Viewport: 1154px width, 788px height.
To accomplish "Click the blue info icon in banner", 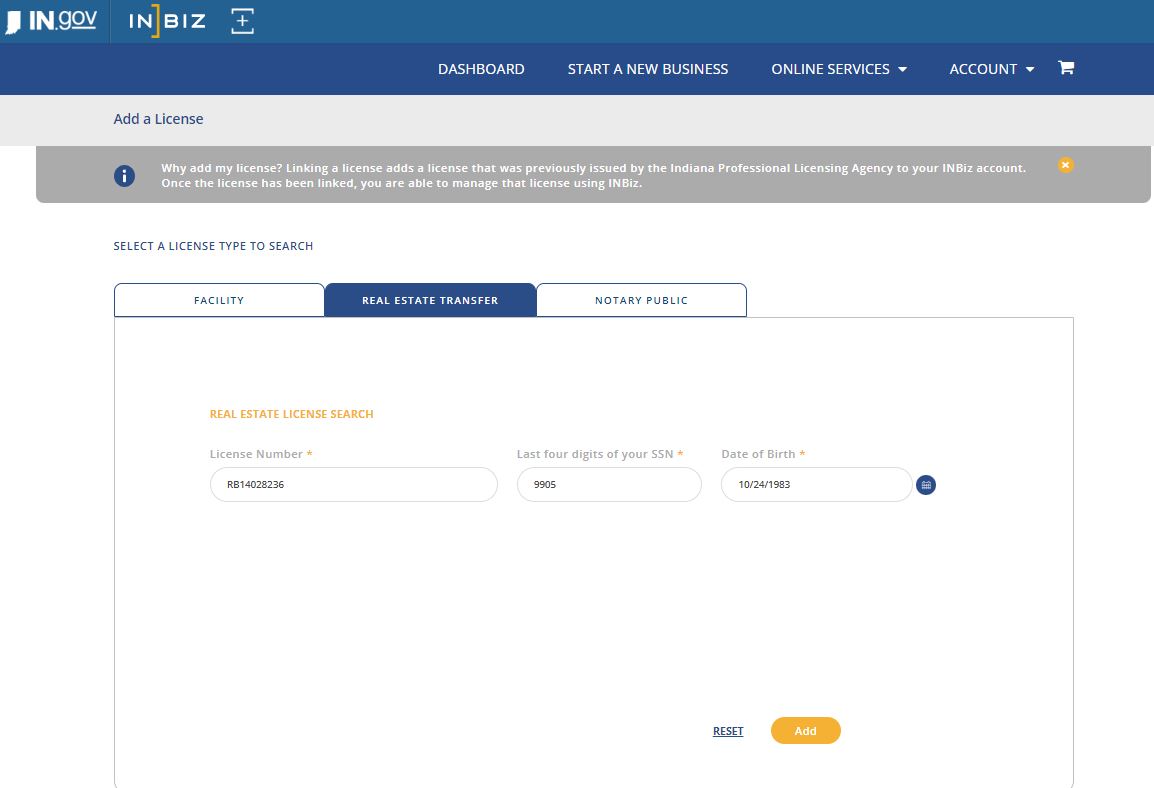I will (x=124, y=176).
